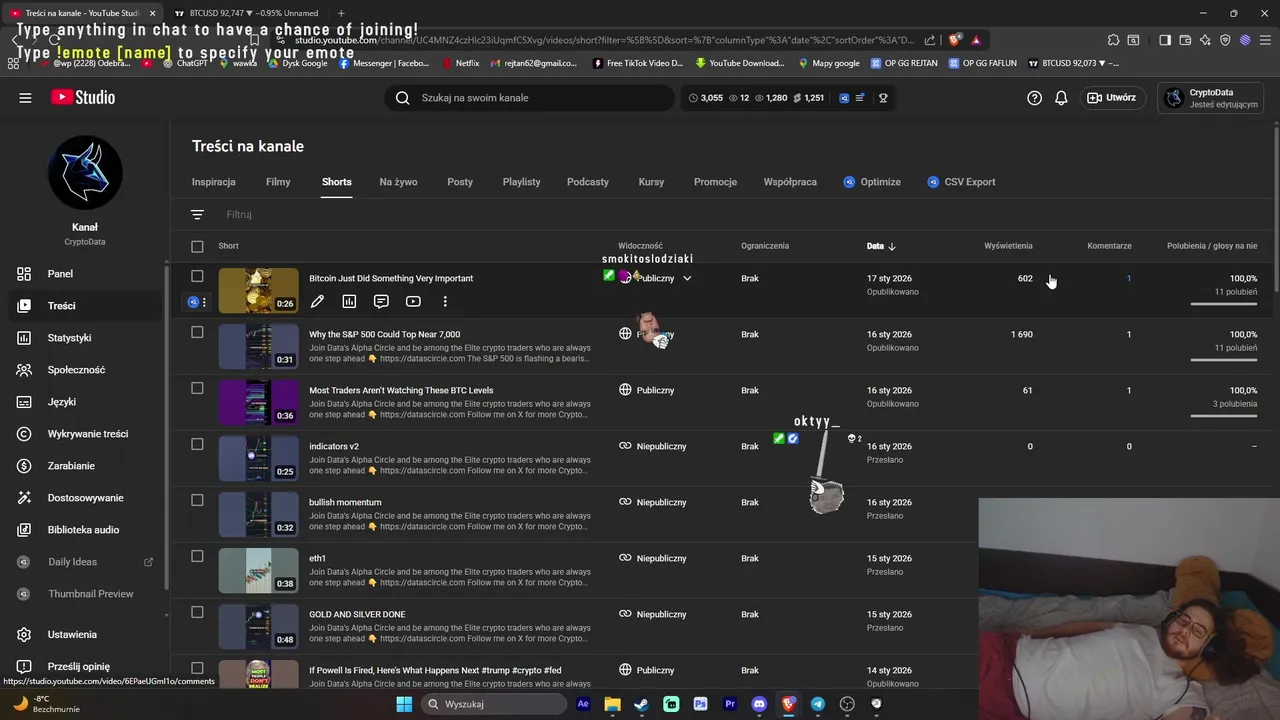Open three-dot options for Bitcoin Just Did short
1280x720 pixels.
pyautogui.click(x=445, y=301)
